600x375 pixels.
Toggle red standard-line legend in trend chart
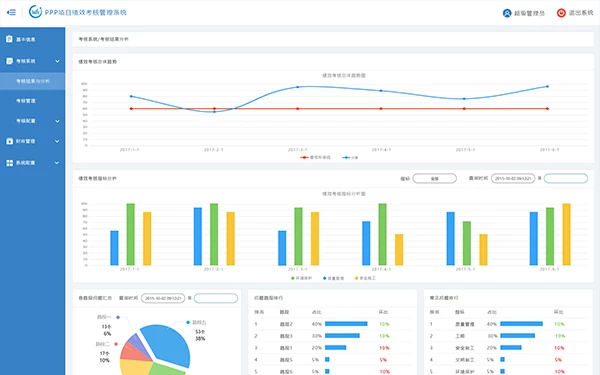[315, 157]
